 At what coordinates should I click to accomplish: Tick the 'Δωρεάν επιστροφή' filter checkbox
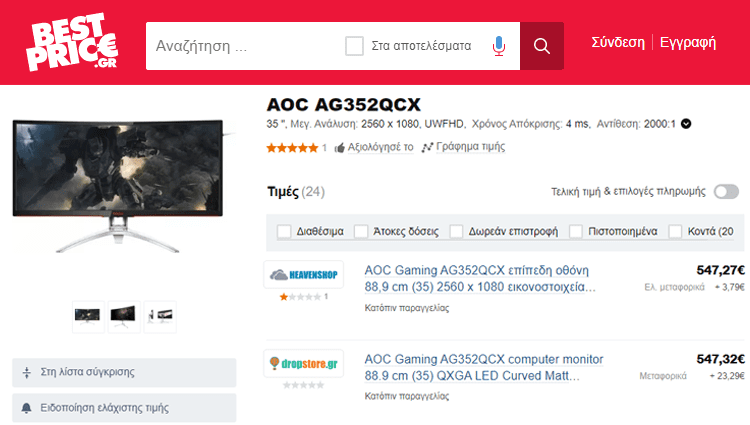coord(456,231)
